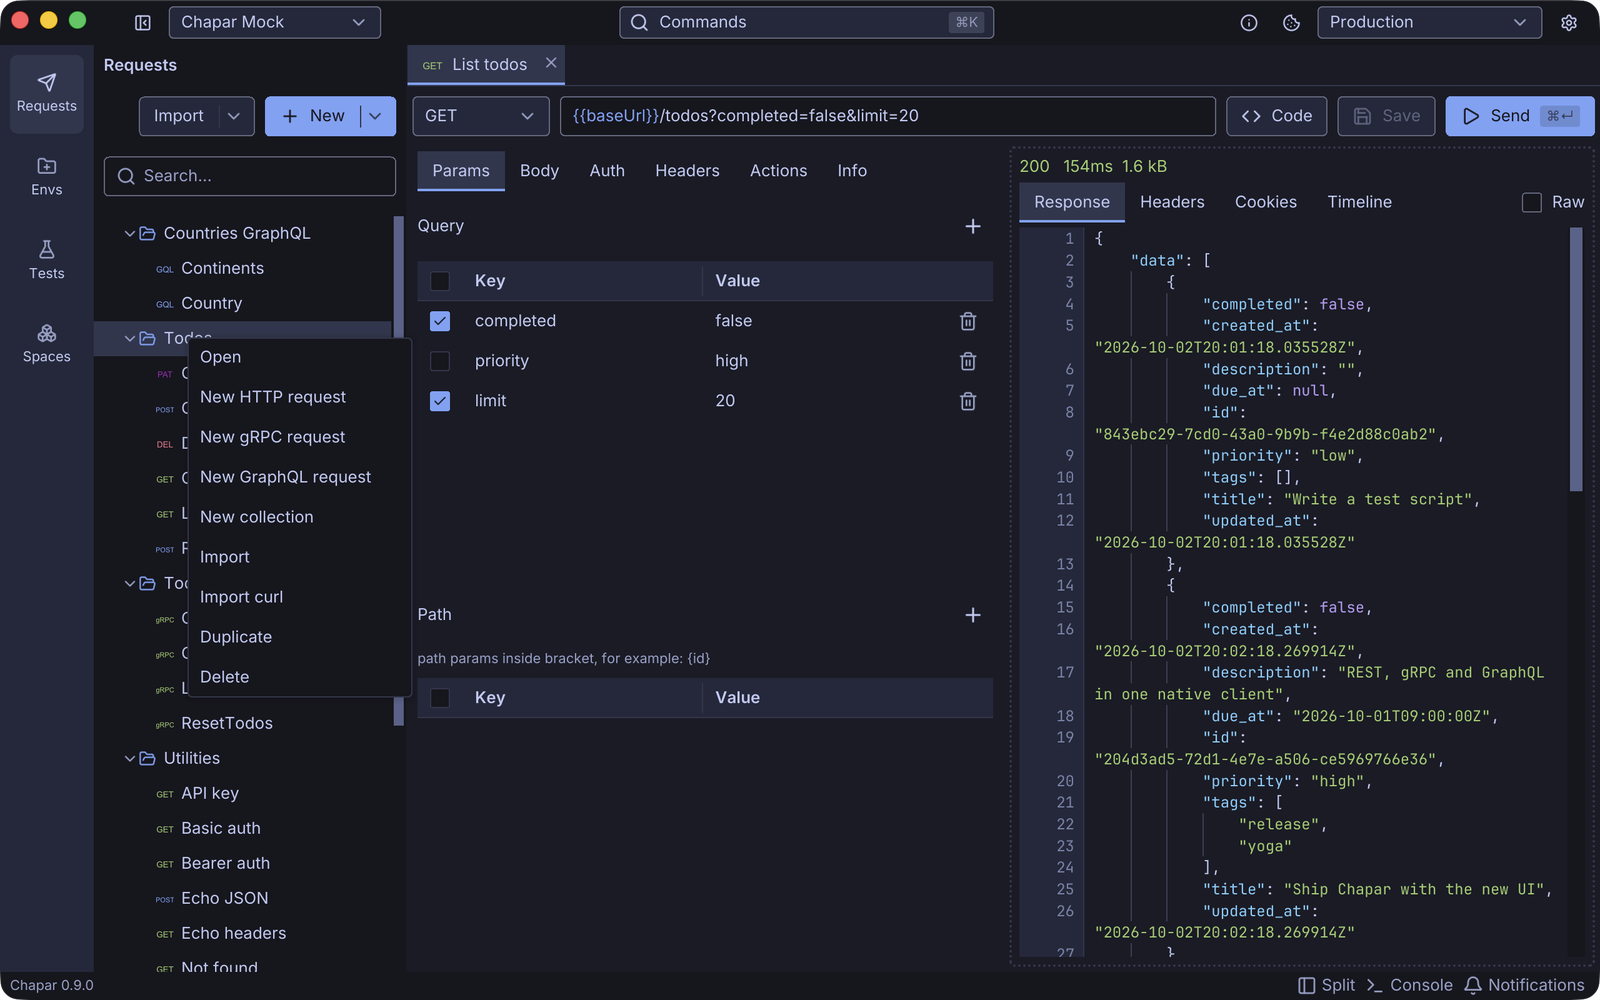Open the GET method dropdown
The image size is (1600, 1000).
(481, 116)
